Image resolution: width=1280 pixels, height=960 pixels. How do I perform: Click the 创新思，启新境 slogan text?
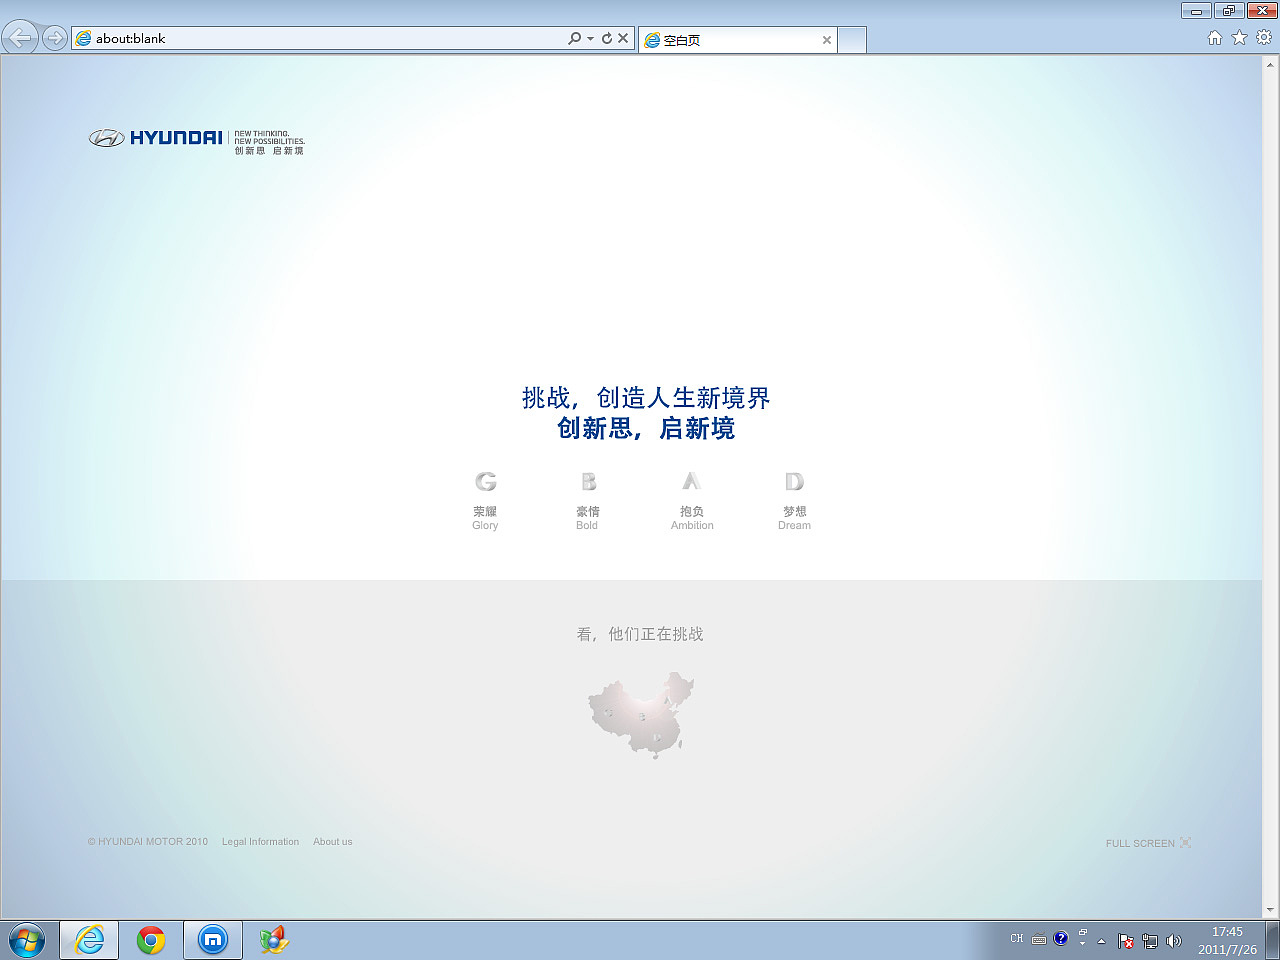pyautogui.click(x=646, y=428)
